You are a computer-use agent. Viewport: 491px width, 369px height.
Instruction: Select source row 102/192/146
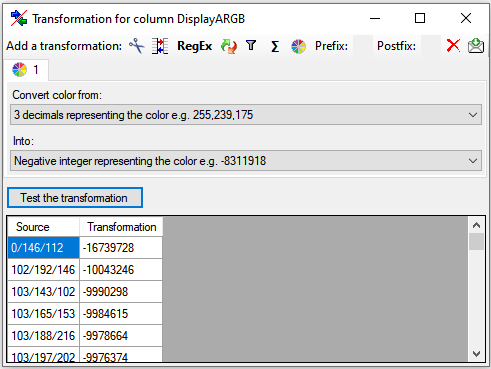(43, 270)
